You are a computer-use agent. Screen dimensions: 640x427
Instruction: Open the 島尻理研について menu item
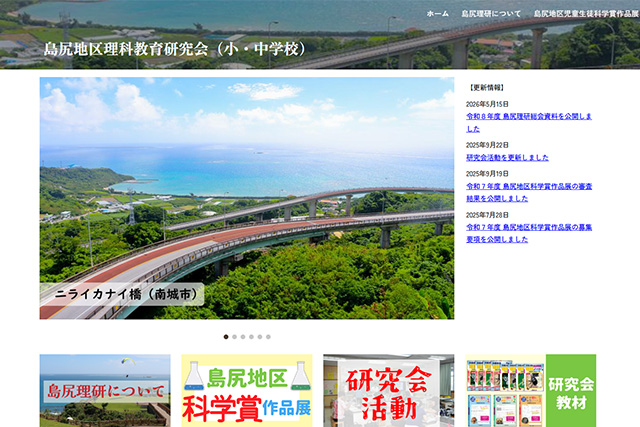pos(491,13)
